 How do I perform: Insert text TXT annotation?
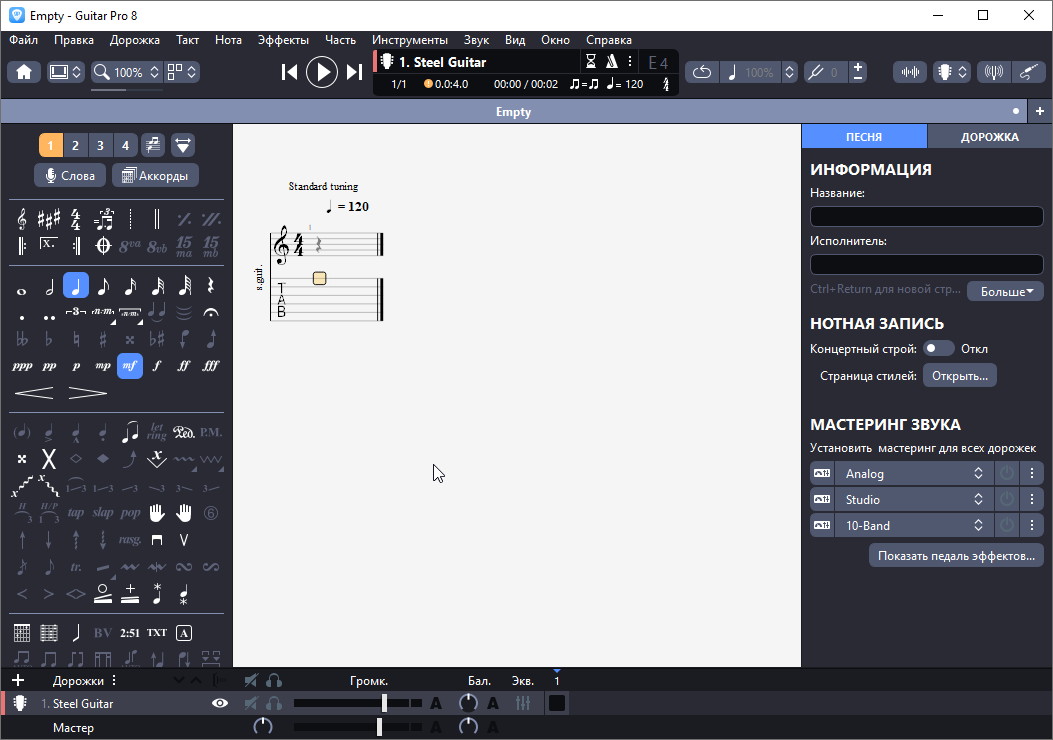pyautogui.click(x=156, y=633)
